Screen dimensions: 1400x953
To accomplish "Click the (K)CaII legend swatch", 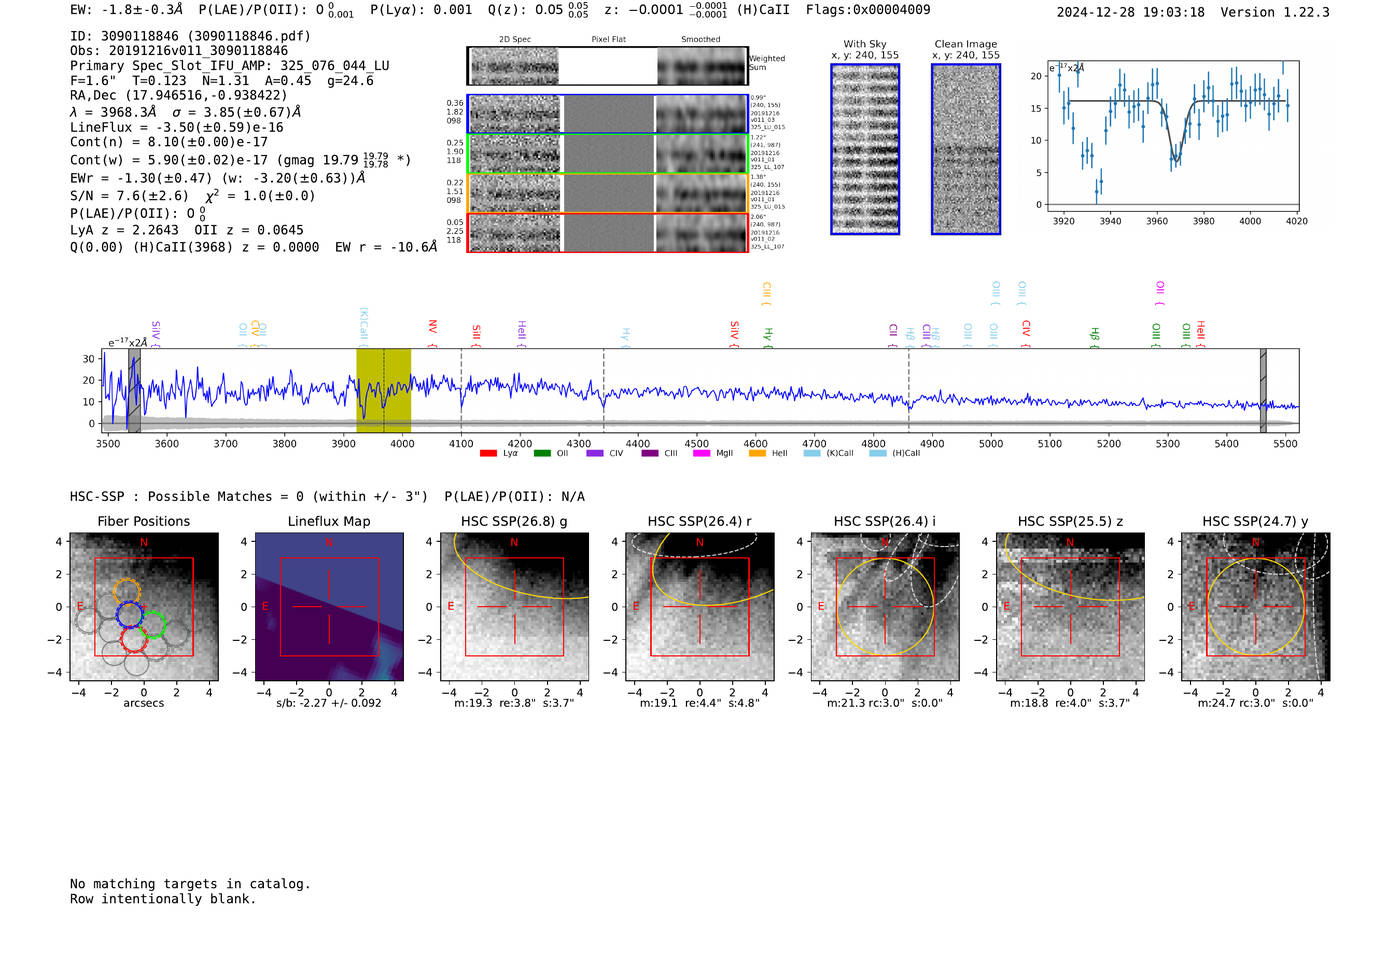I will 812,453.
